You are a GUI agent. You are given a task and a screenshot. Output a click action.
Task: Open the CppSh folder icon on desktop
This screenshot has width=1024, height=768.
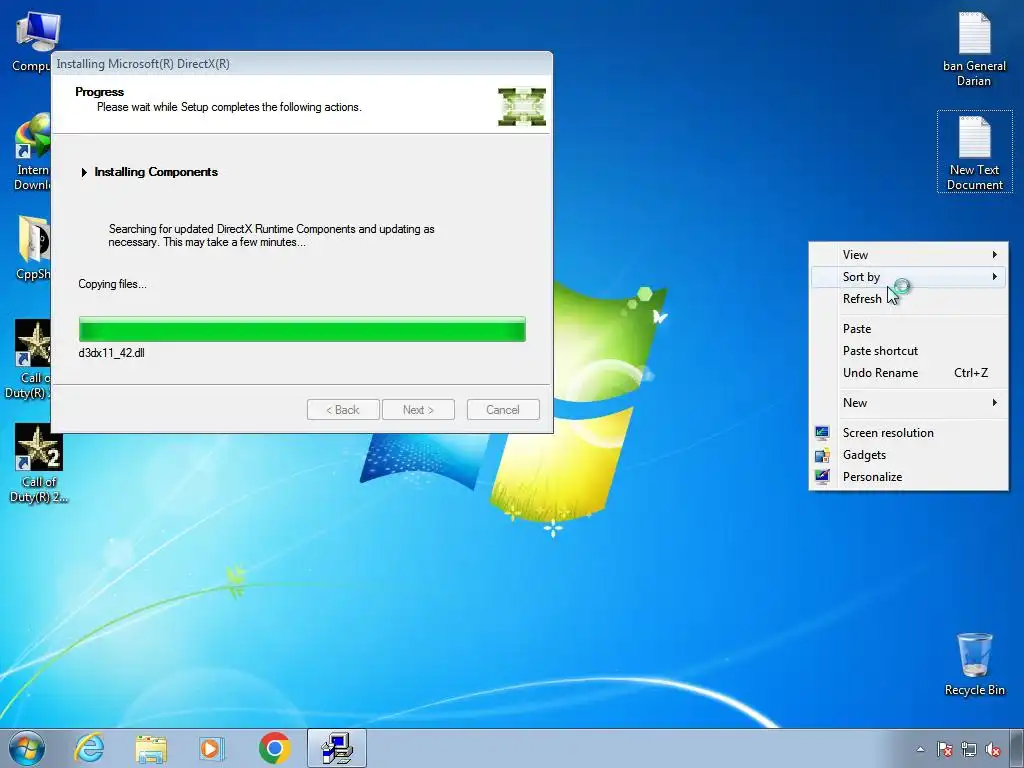pos(33,248)
